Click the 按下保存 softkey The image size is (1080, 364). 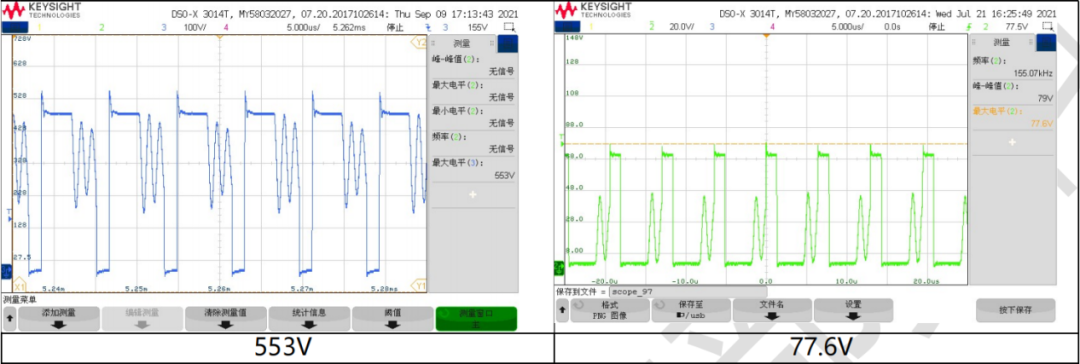[x=1015, y=310]
